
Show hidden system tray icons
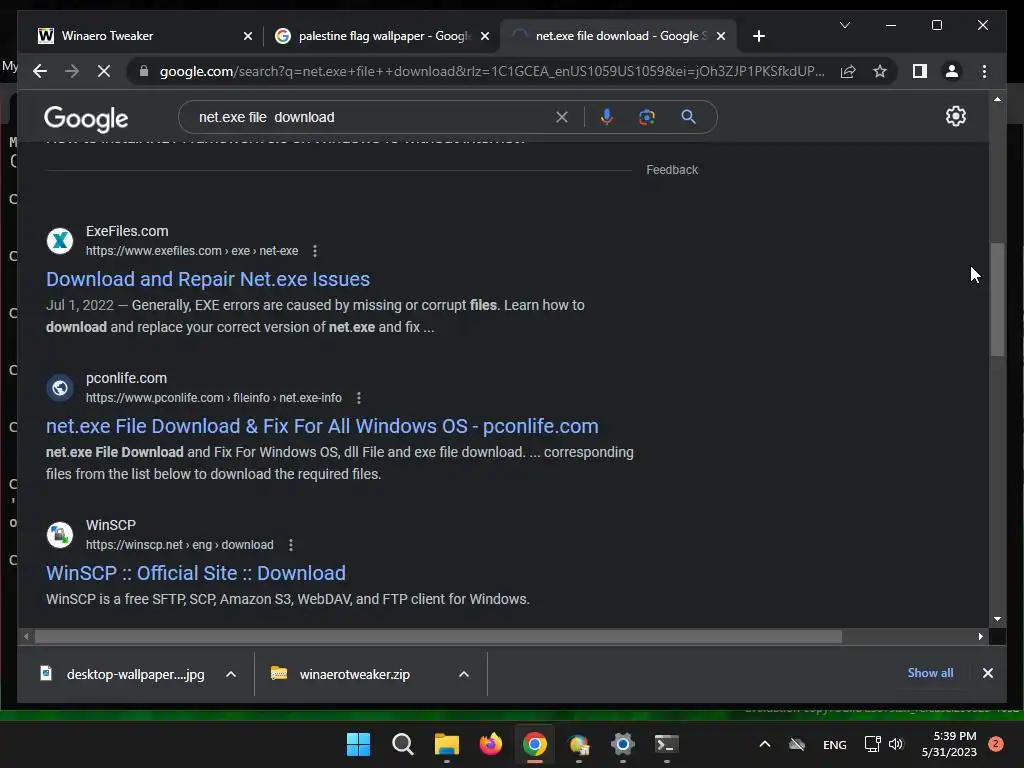(x=765, y=744)
